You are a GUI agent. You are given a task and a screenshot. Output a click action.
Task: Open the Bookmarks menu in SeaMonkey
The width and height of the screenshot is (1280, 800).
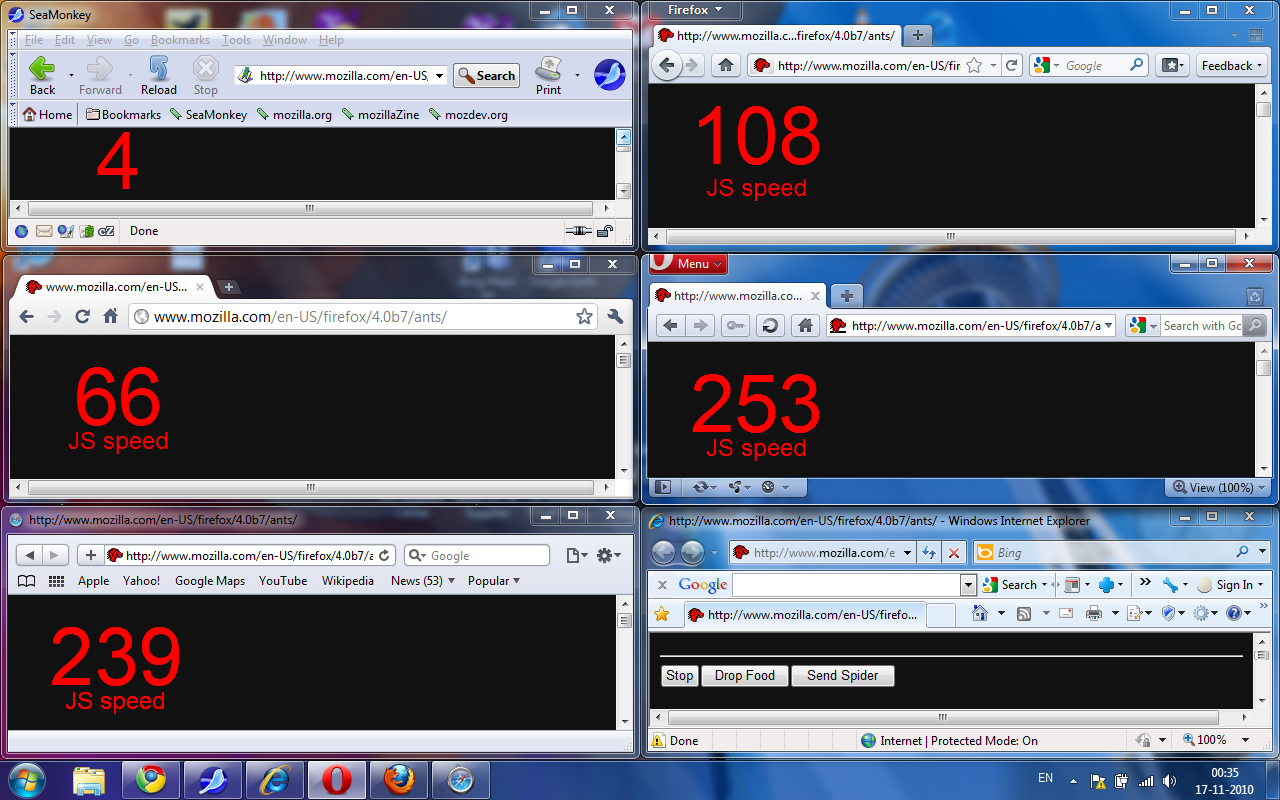click(180, 40)
